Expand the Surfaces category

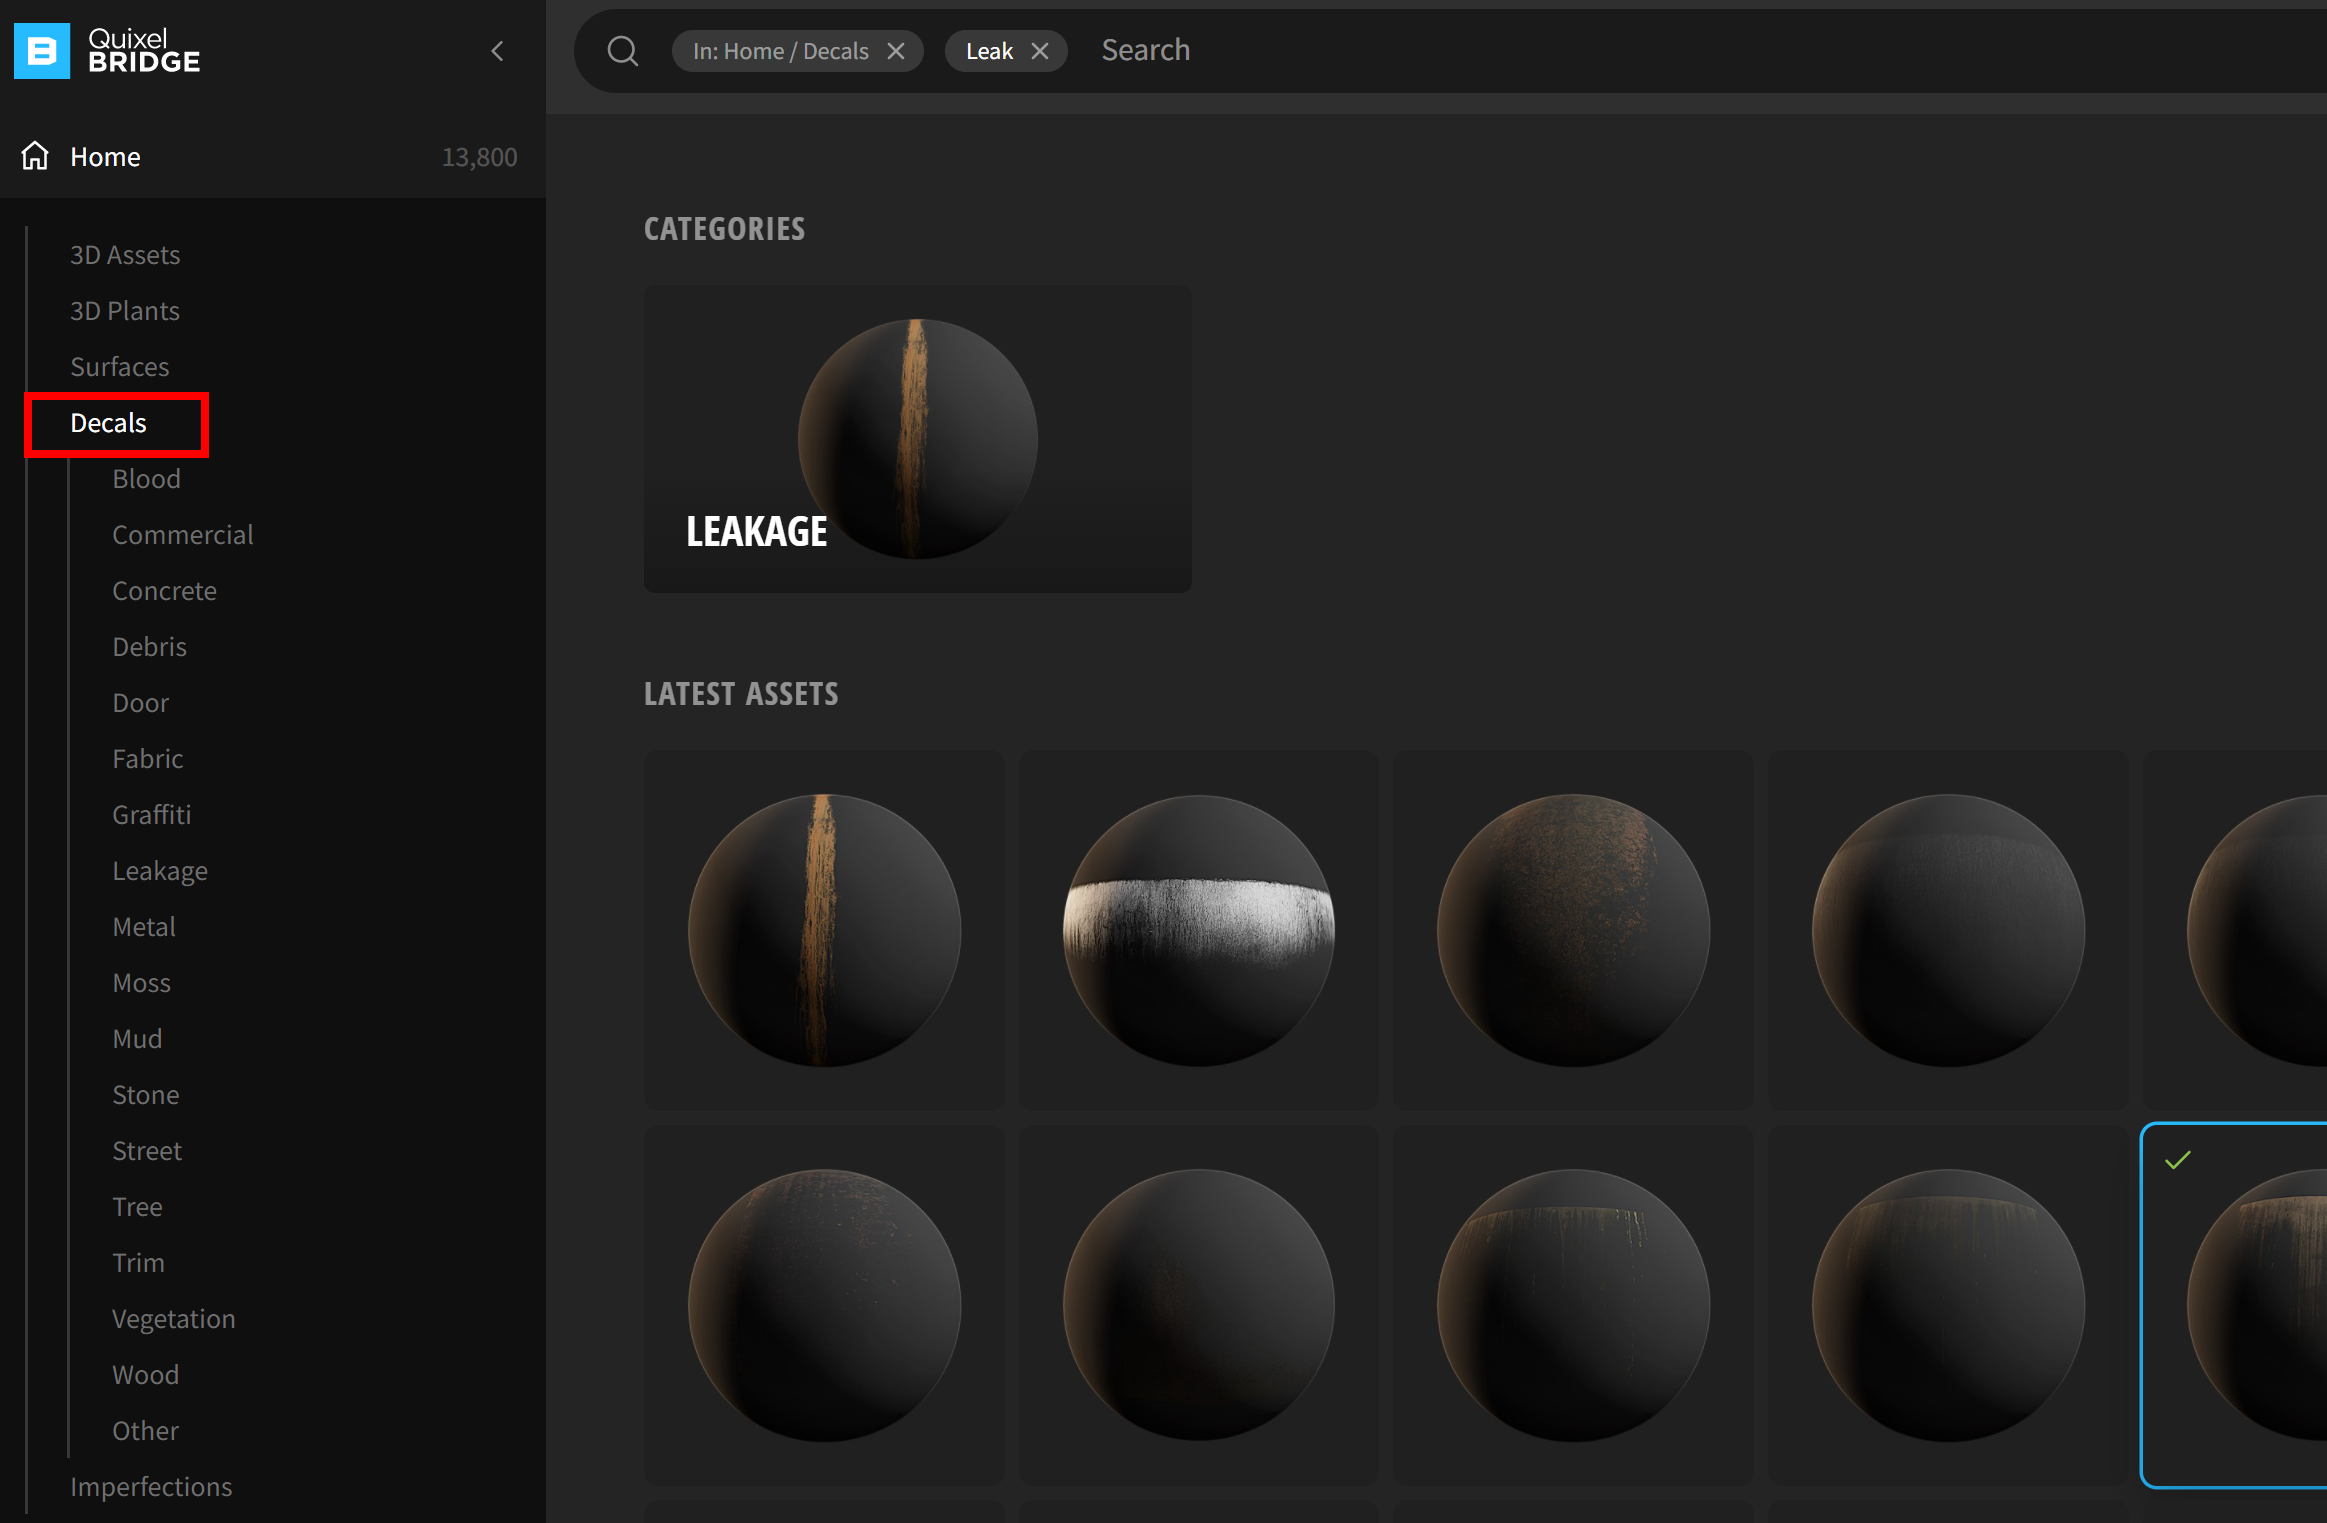120,367
